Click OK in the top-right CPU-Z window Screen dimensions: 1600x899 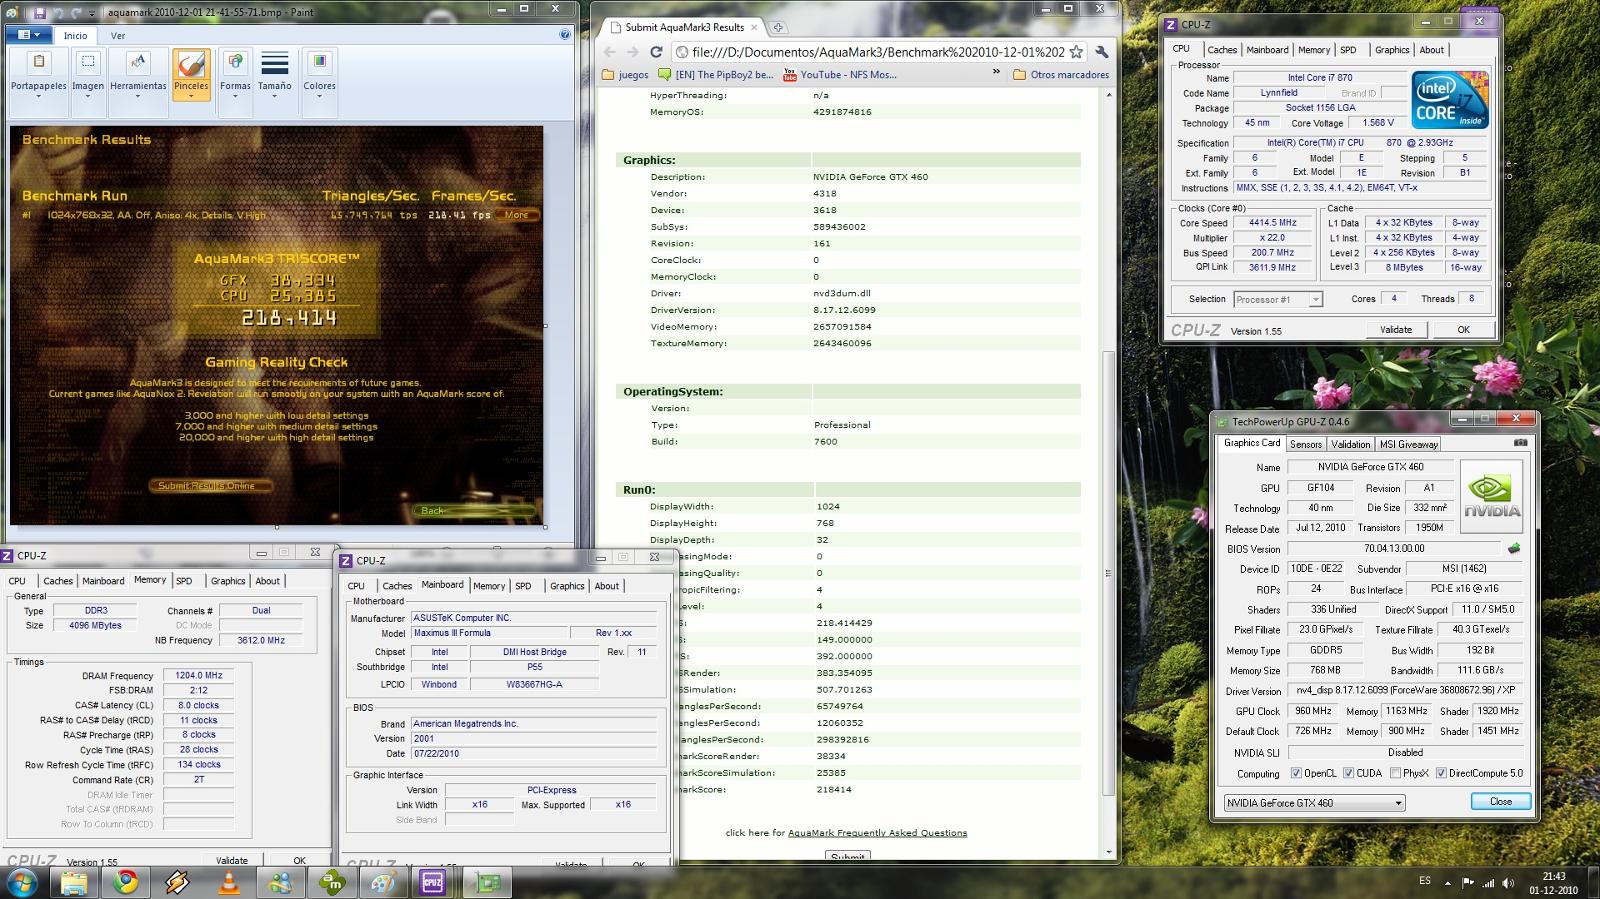[x=1463, y=330]
